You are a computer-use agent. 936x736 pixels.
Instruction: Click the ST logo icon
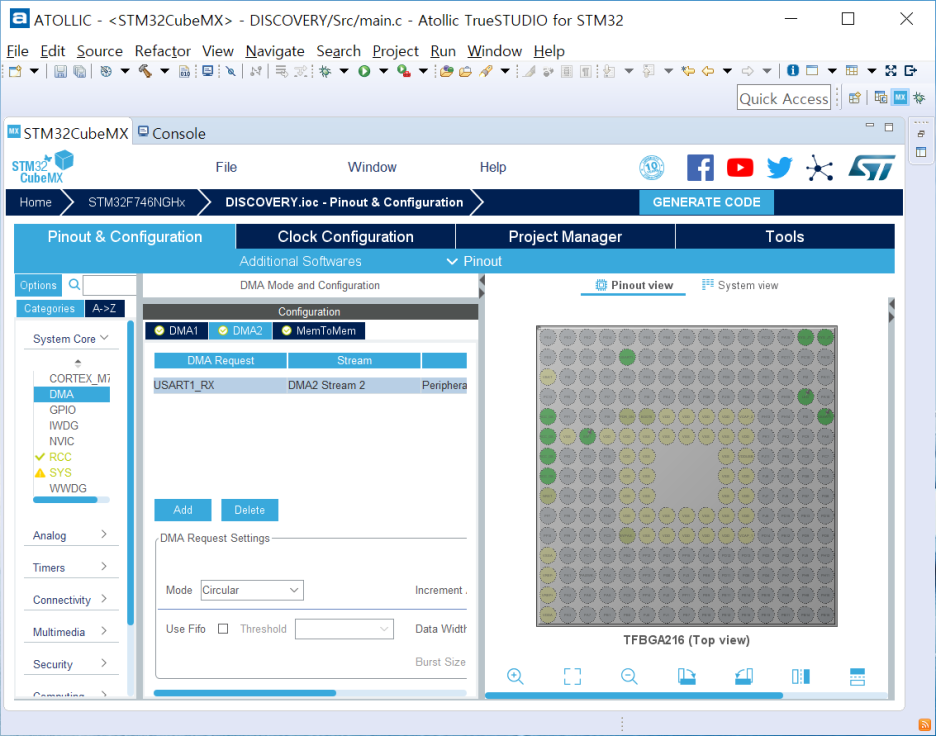(872, 168)
